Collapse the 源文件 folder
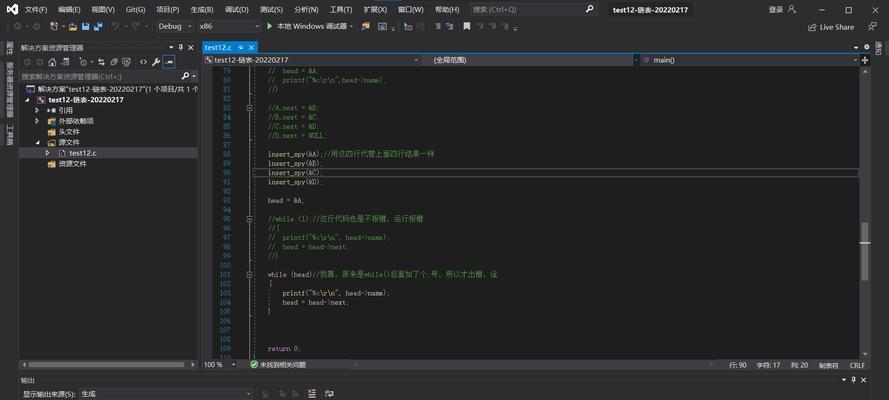Image resolution: width=889 pixels, height=400 pixels. tap(38, 142)
